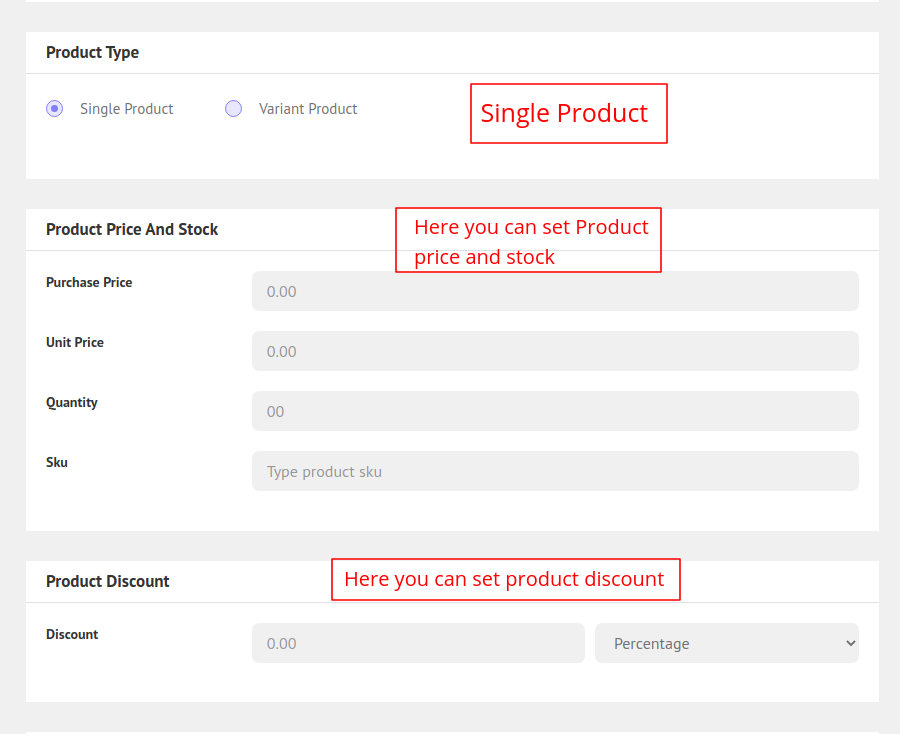The height and width of the screenshot is (734, 900).
Task: Choose the Variant Product radio button
Action: click(233, 109)
